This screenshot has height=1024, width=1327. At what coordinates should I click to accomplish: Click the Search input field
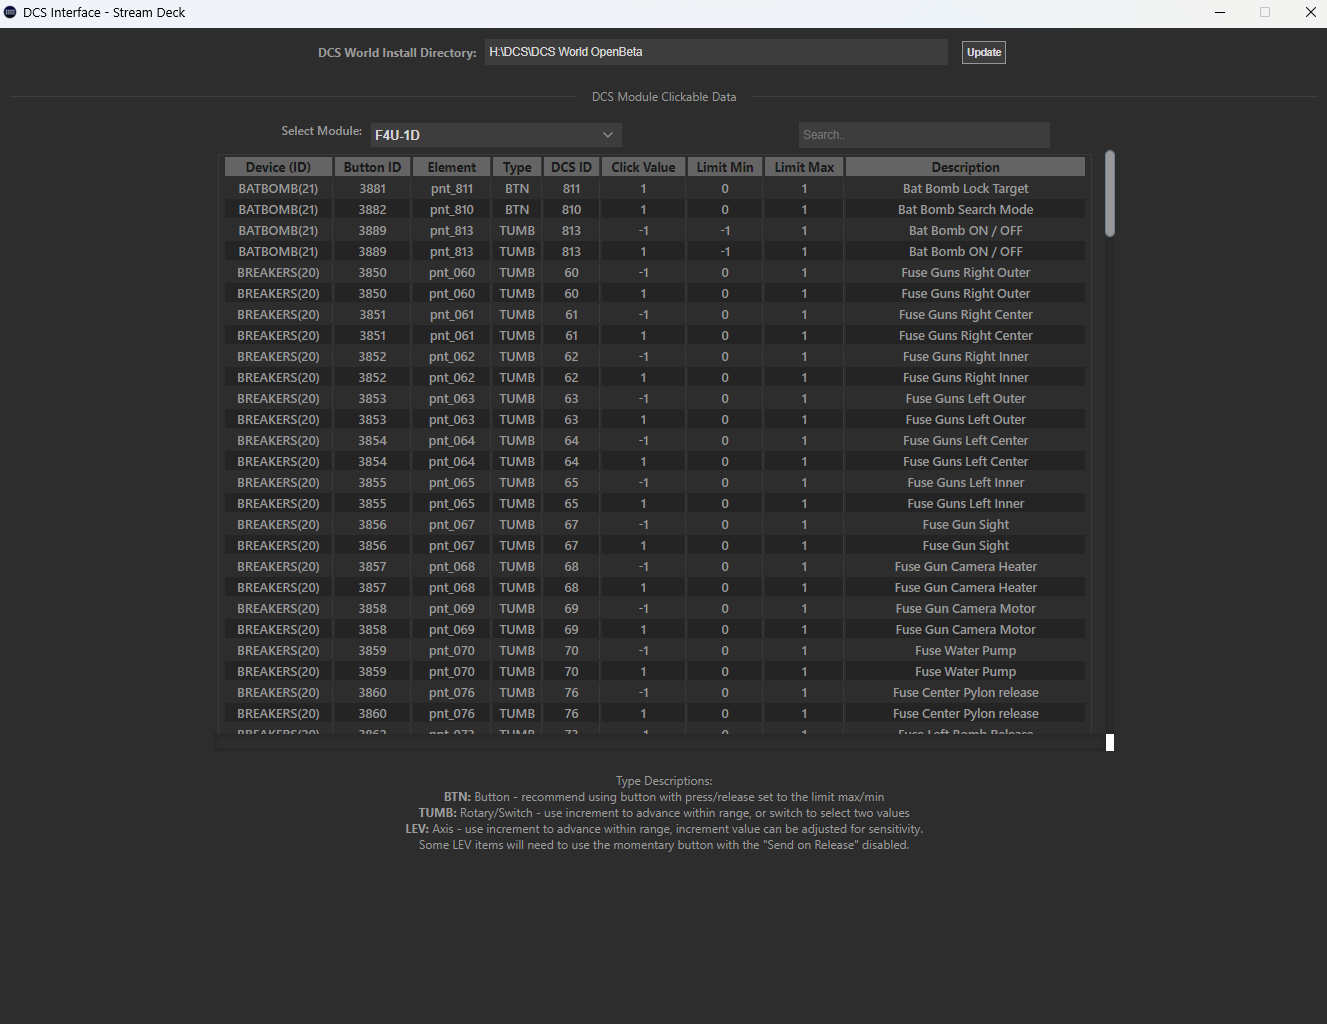924,135
